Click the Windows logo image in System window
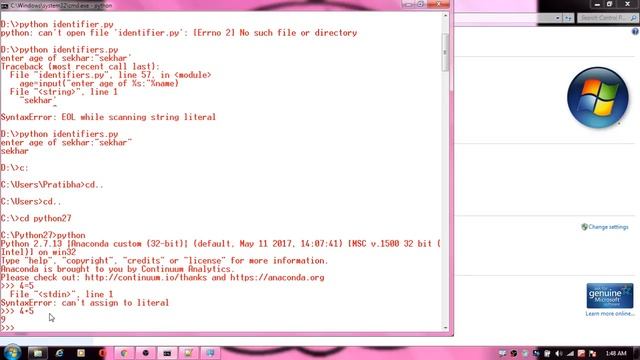This screenshot has width=640, height=360. click(x=598, y=98)
